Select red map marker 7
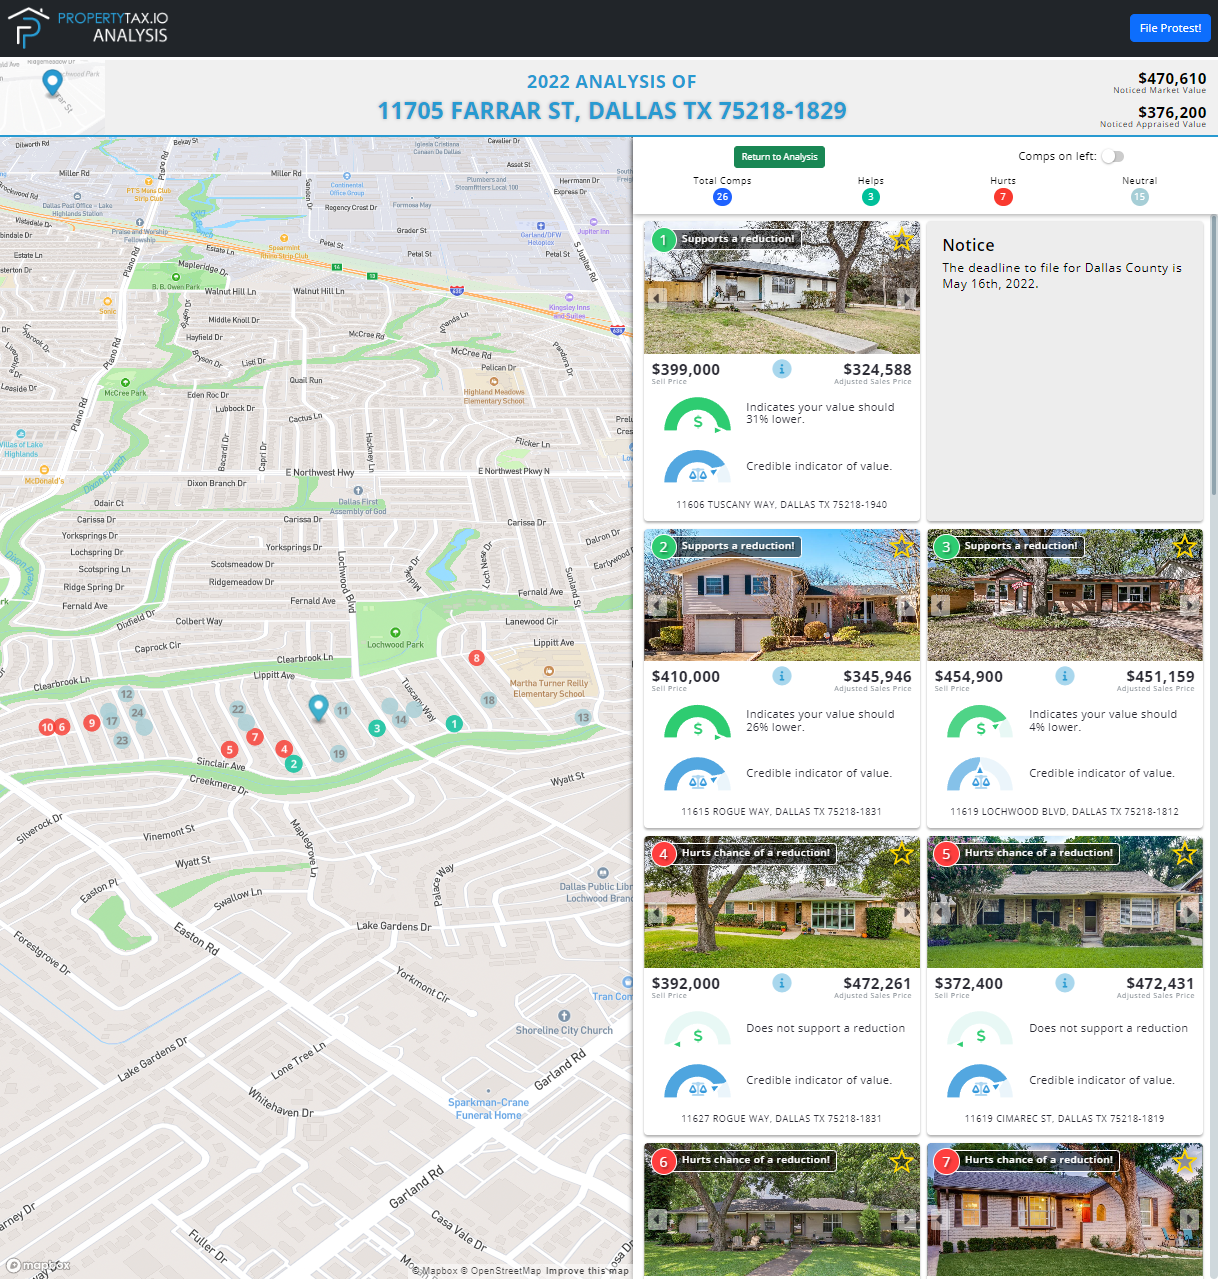Image resolution: width=1218 pixels, height=1279 pixels. (255, 737)
